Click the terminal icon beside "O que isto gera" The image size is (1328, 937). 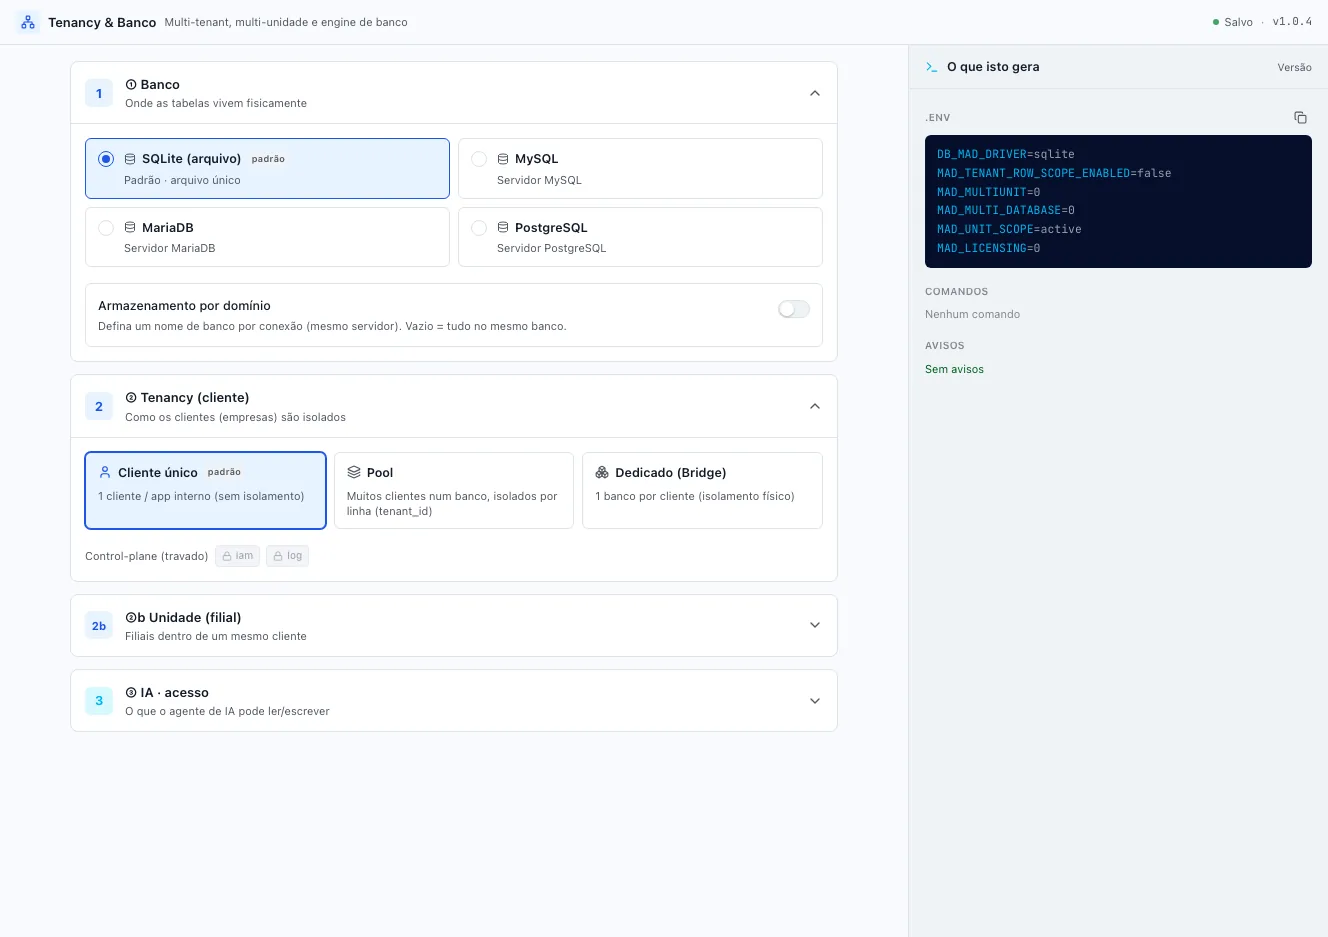932,67
